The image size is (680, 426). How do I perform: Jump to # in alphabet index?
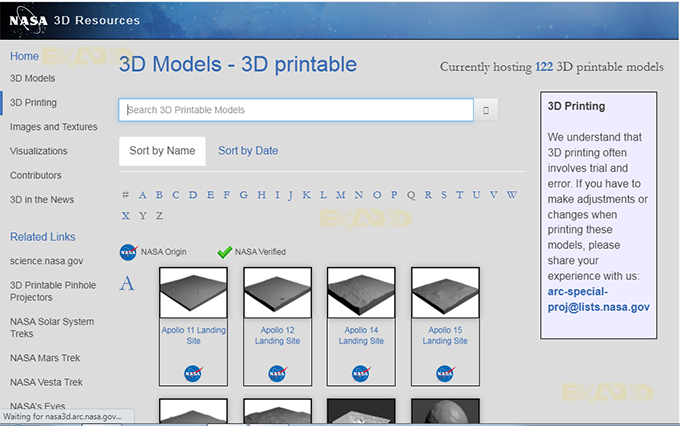tap(125, 195)
